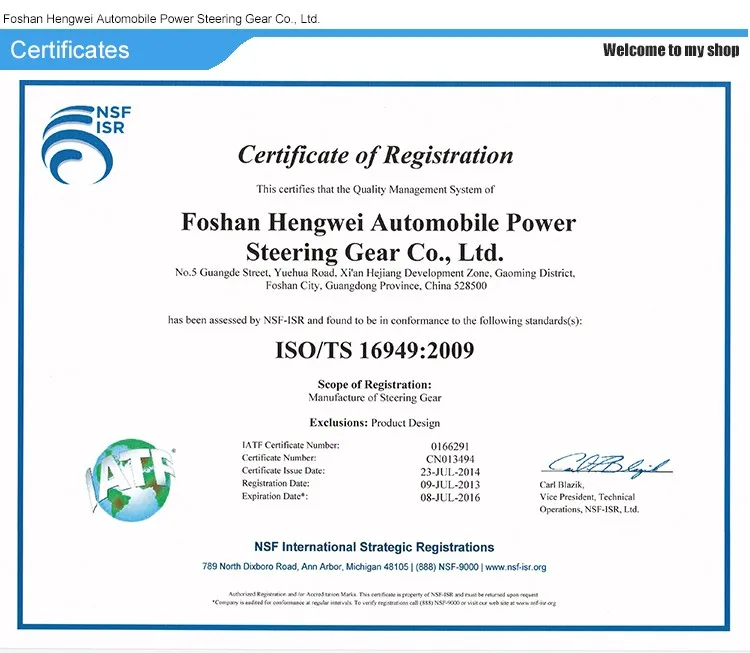750x653 pixels.
Task: Click the IATF globe logo
Action: (x=131, y=480)
